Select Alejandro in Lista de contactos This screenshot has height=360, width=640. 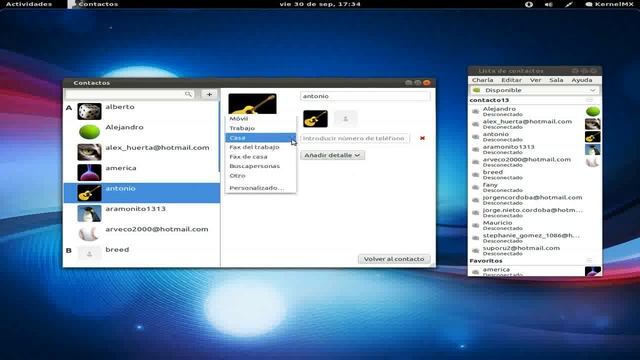[x=535, y=111]
